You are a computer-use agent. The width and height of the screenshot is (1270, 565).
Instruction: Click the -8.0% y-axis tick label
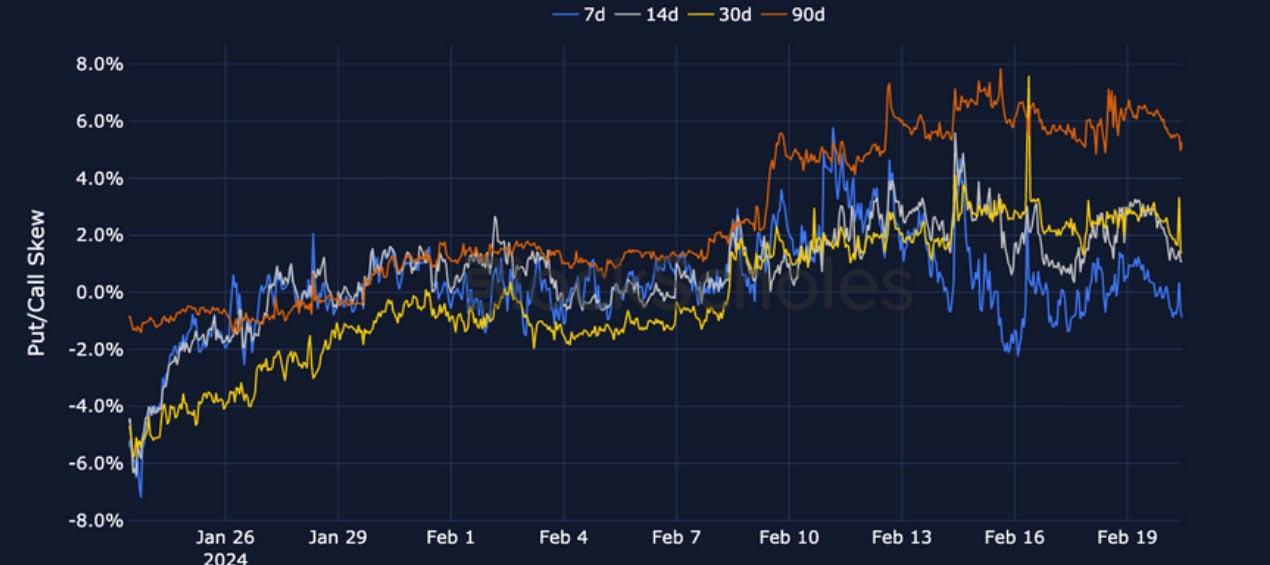pos(96,521)
